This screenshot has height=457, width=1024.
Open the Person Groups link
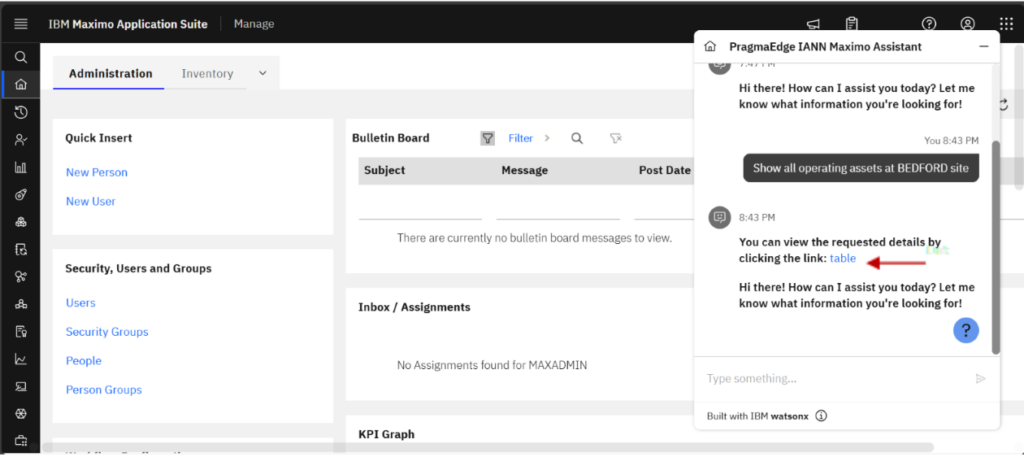104,390
